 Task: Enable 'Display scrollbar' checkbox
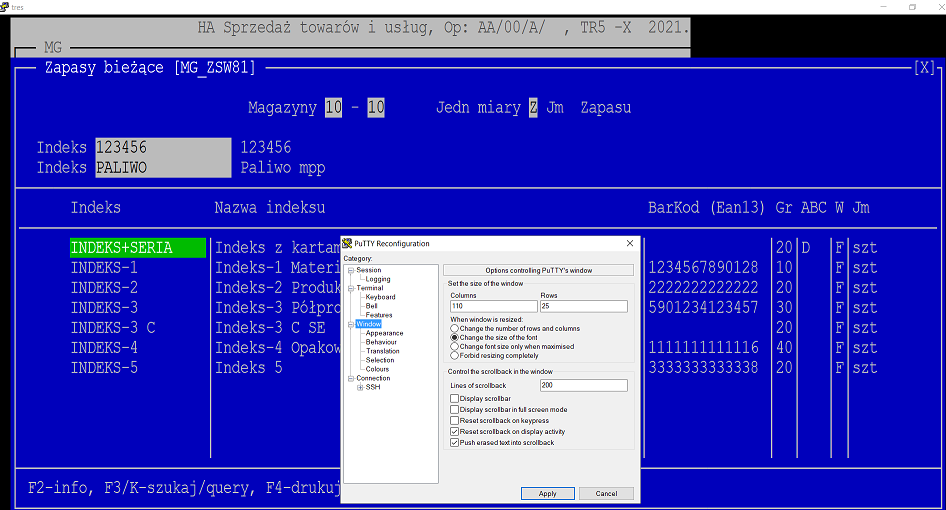pos(480,398)
